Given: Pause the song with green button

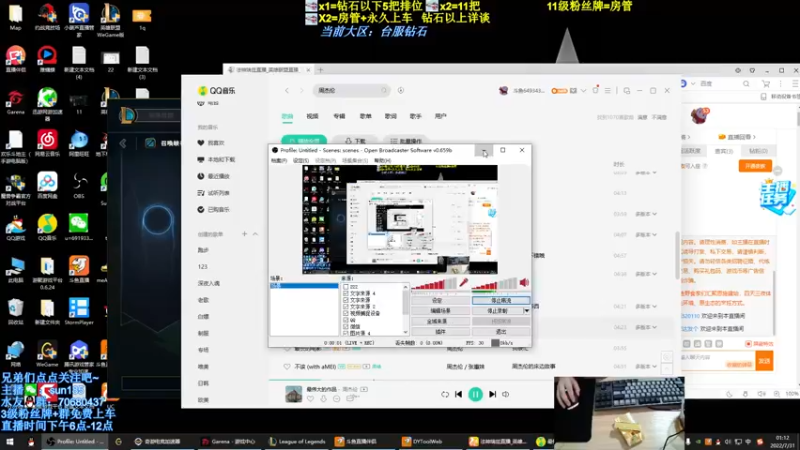Looking at the screenshot, I should pyautogui.click(x=475, y=394).
